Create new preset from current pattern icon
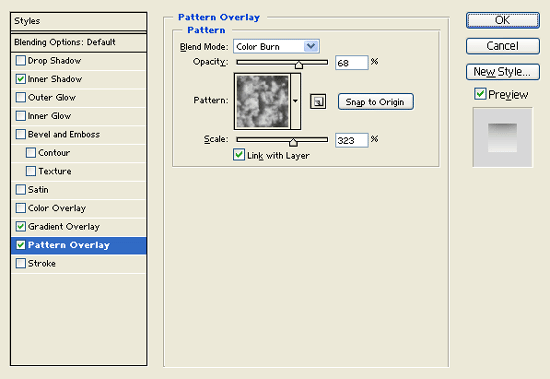 click(x=318, y=102)
